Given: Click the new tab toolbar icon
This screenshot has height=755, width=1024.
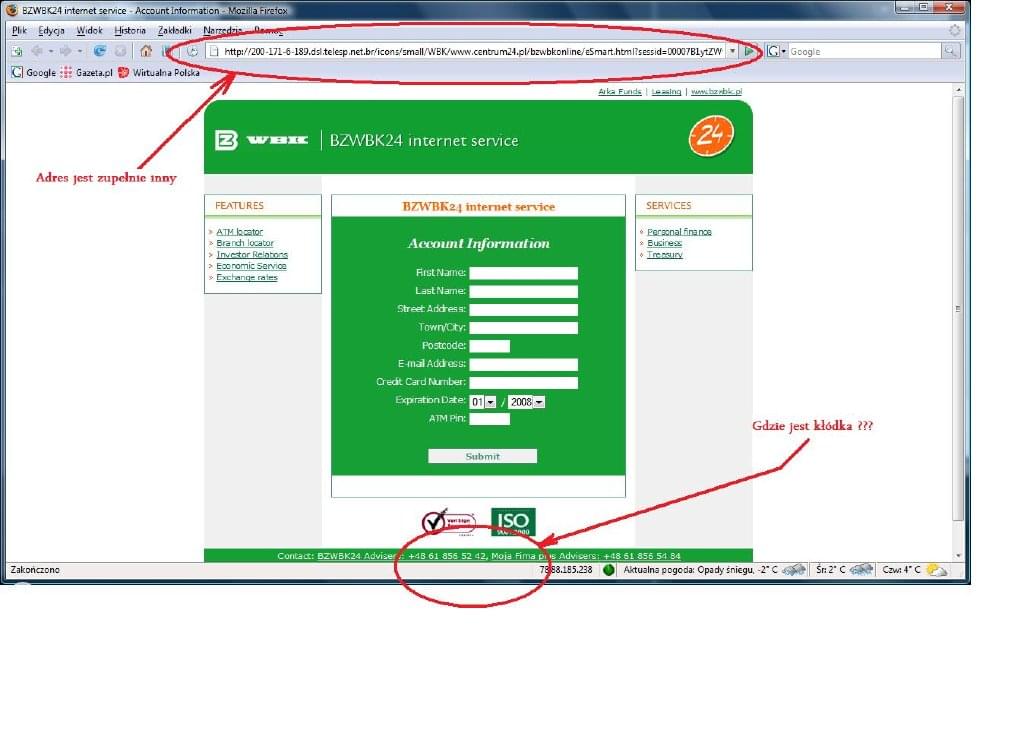Looking at the screenshot, I should tap(17, 51).
